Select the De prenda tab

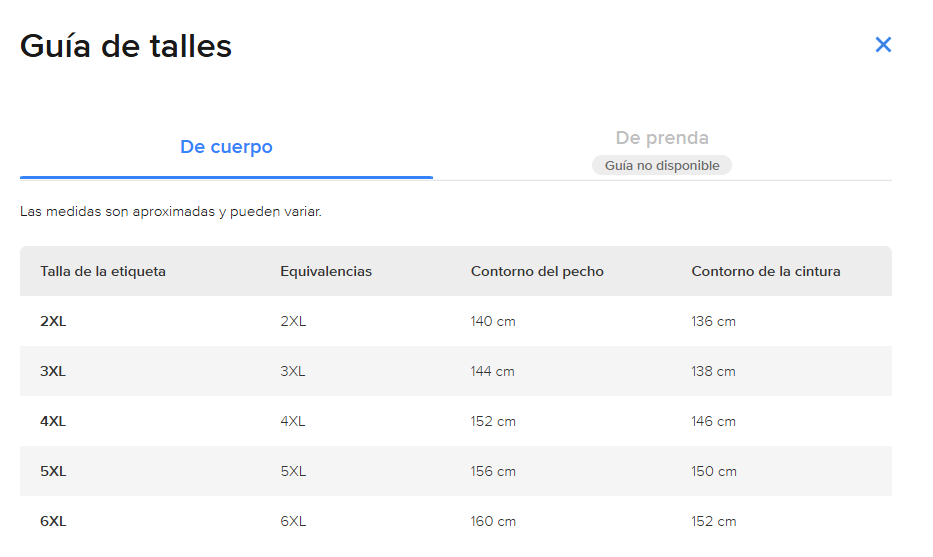tap(662, 138)
